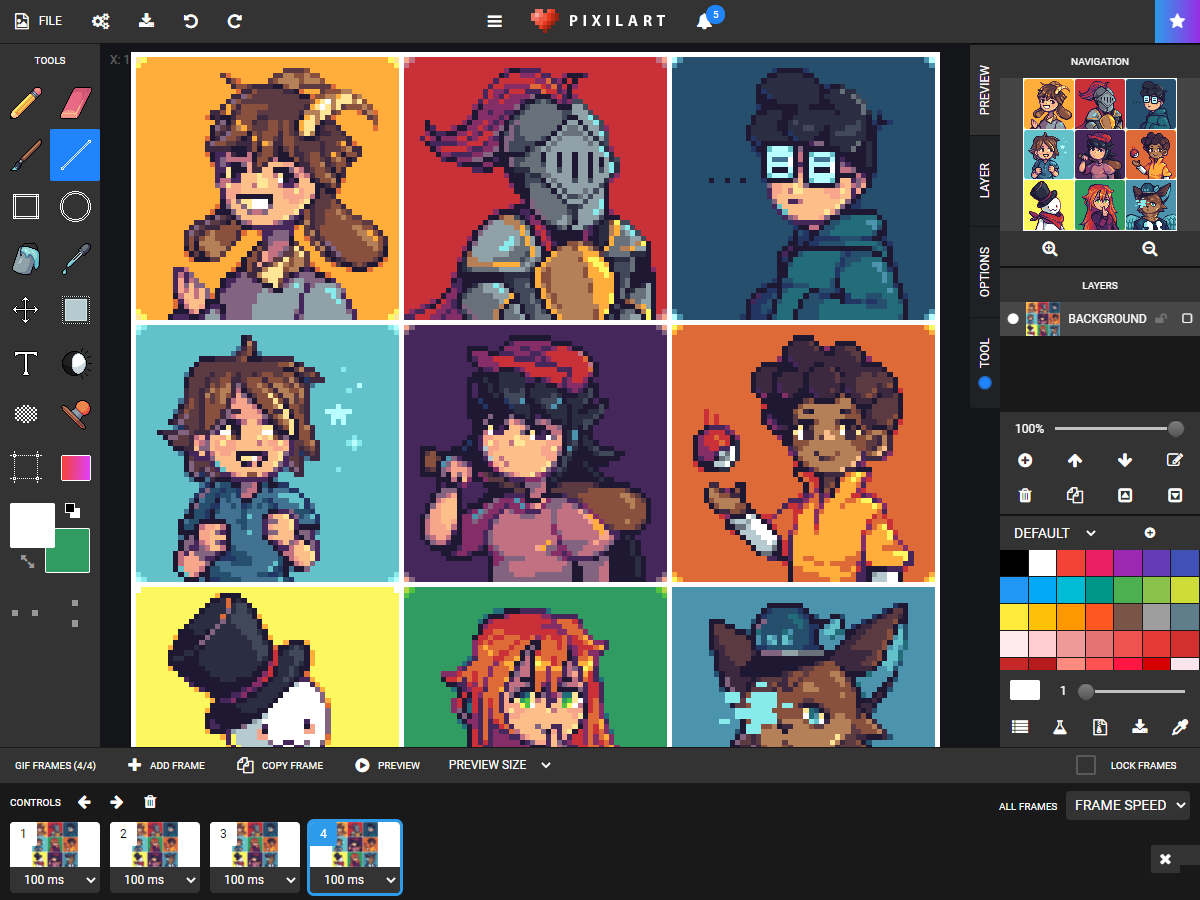Viewport: 1200px width, 900px height.
Task: Toggle the lock on the BACKGROUND layer
Action: coord(1159,318)
